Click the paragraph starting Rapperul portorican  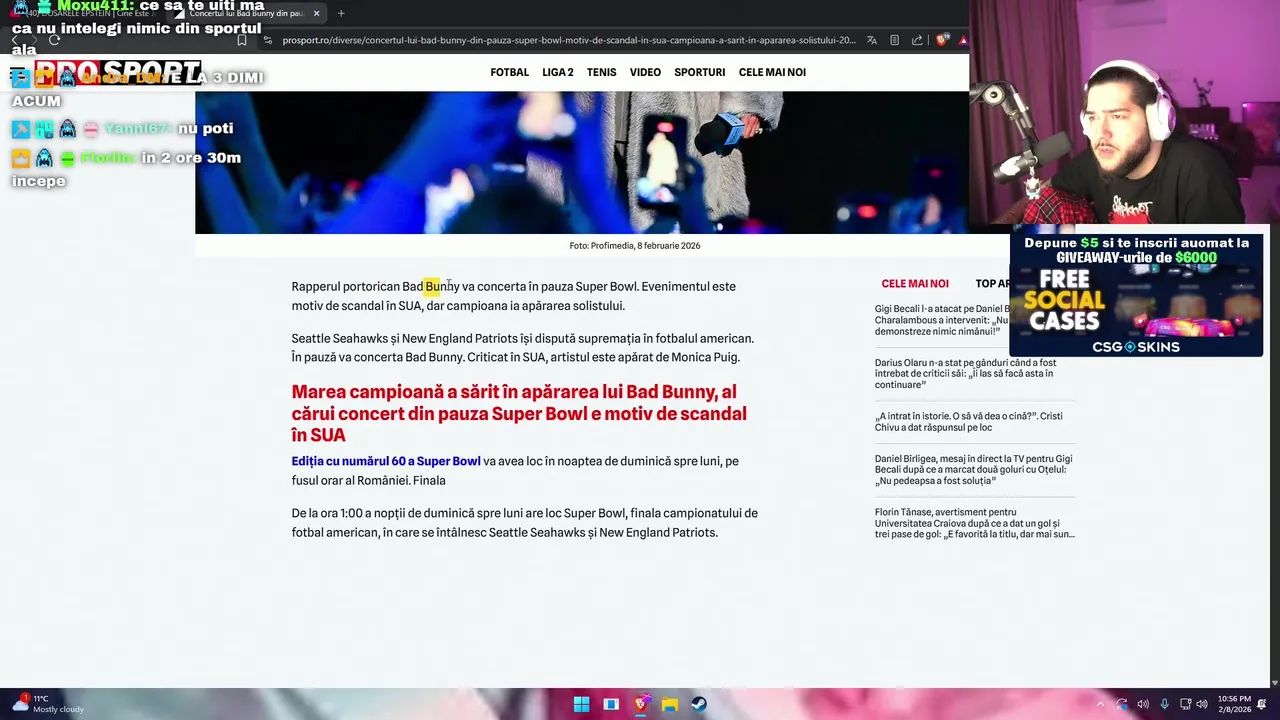[513, 296]
